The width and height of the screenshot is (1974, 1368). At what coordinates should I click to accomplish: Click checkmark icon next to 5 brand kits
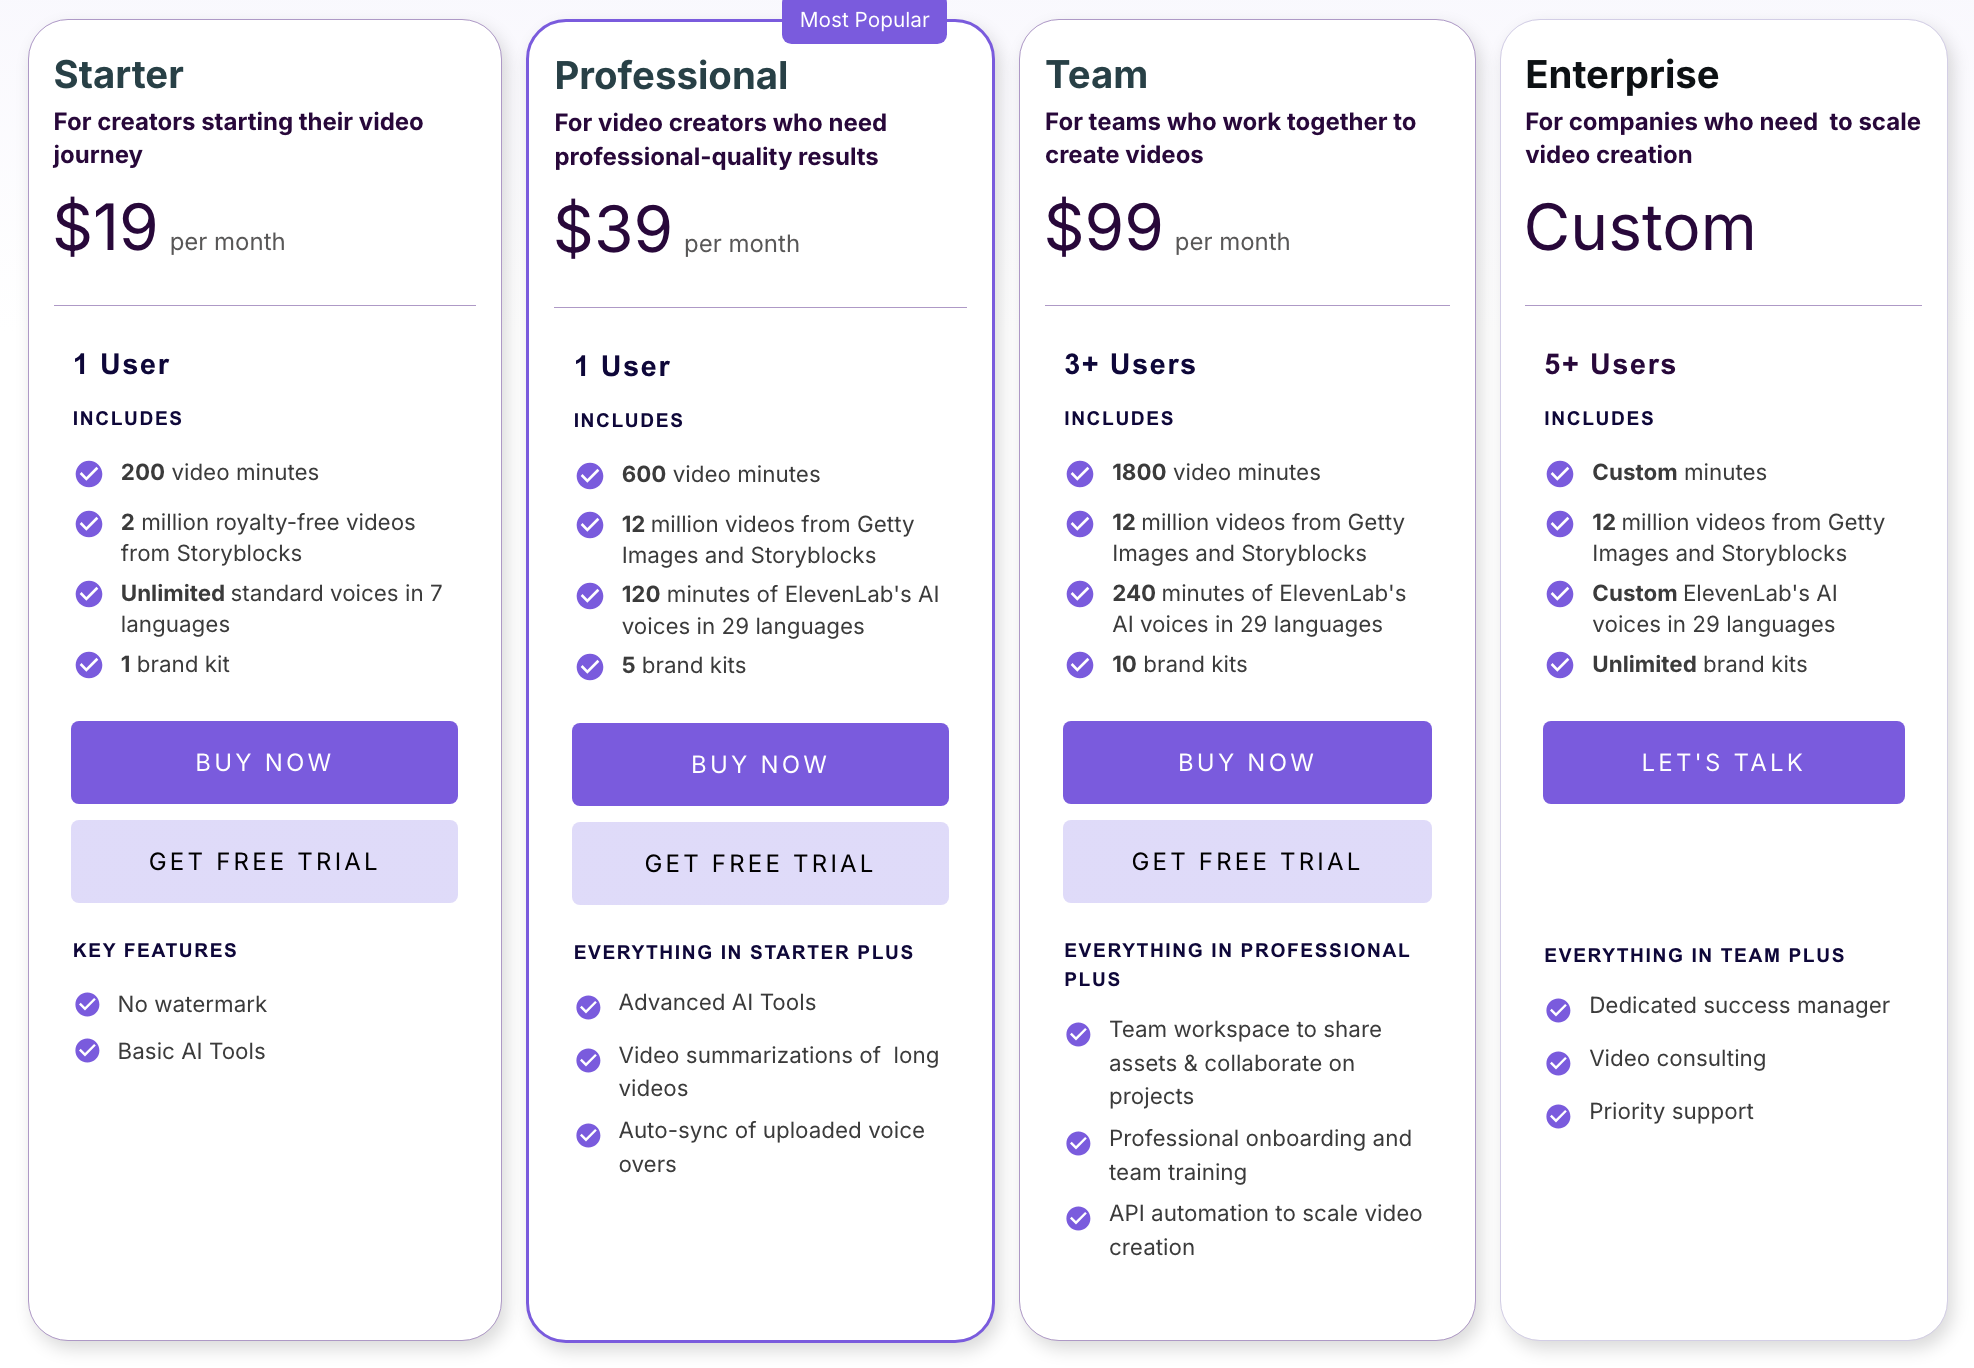click(590, 666)
